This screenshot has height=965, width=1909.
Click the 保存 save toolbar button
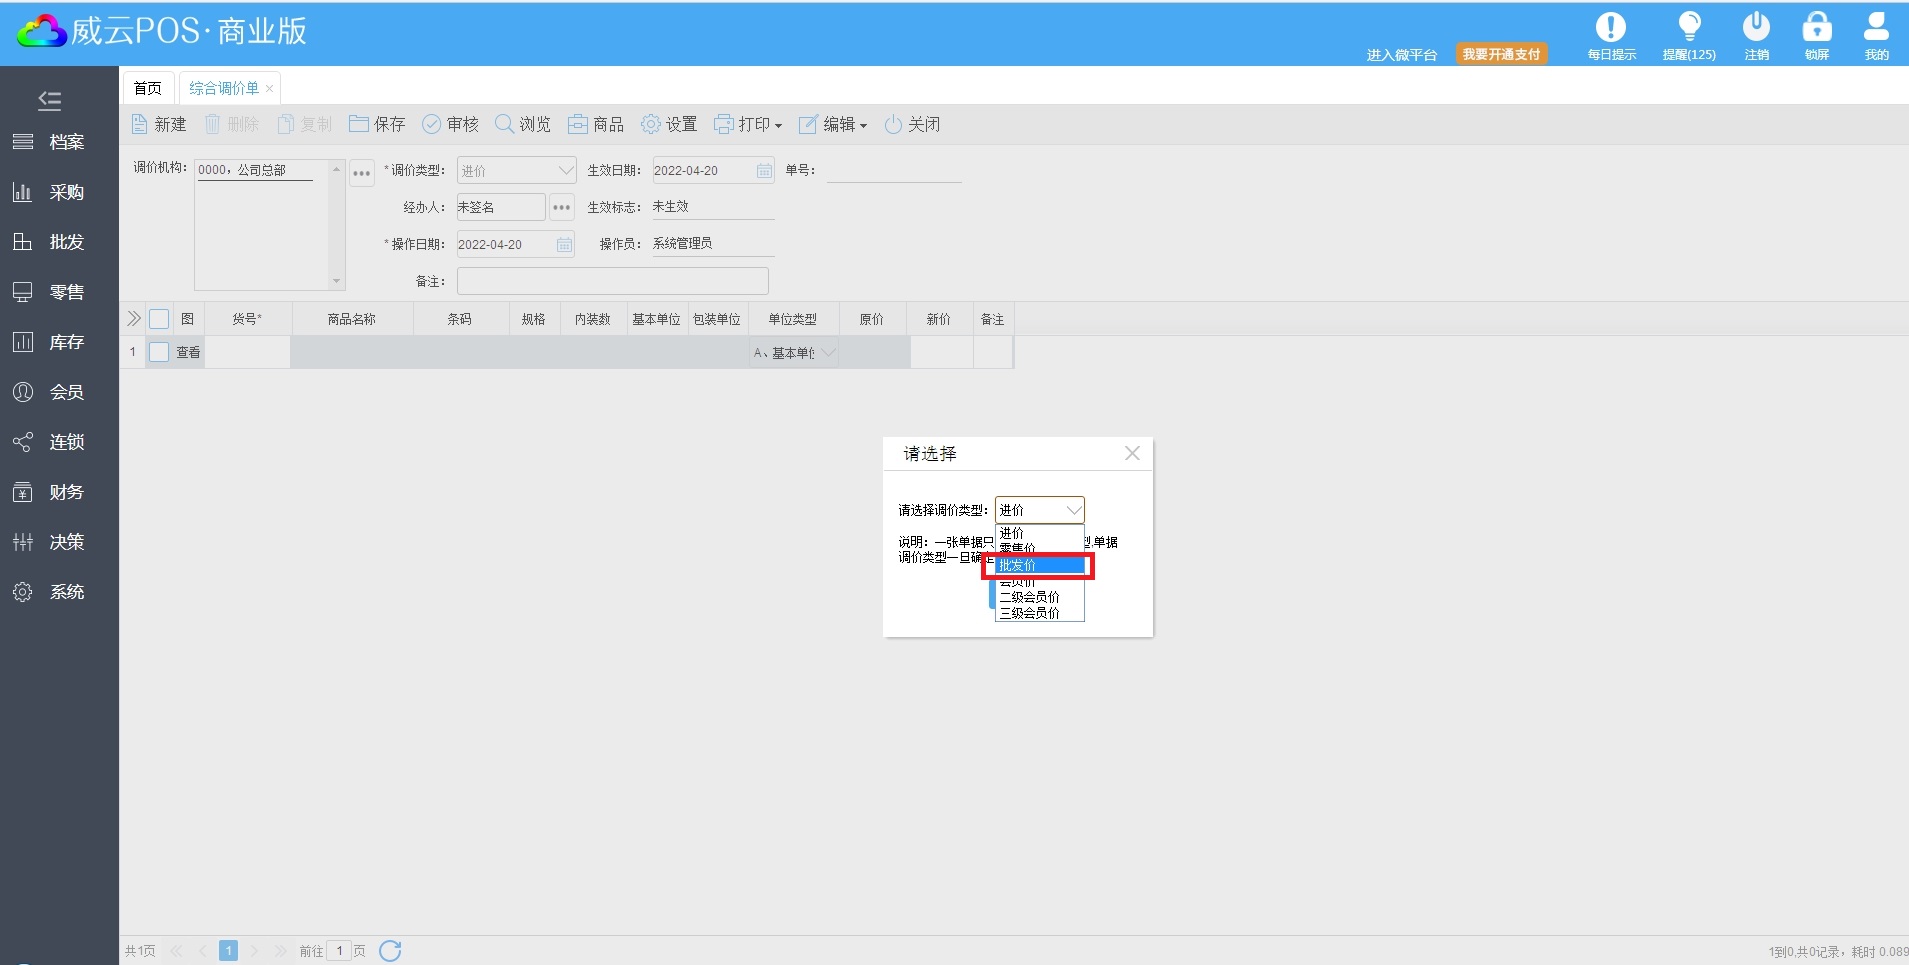click(x=377, y=124)
